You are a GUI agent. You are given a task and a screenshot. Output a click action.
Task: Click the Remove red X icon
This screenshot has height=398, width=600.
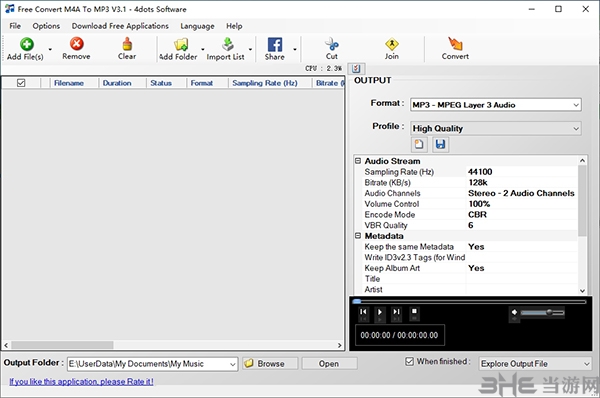[x=77, y=44]
